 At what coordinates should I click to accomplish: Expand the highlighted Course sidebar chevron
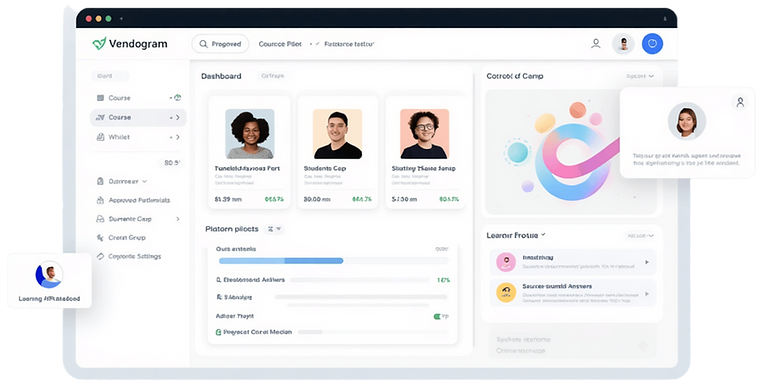pos(178,118)
